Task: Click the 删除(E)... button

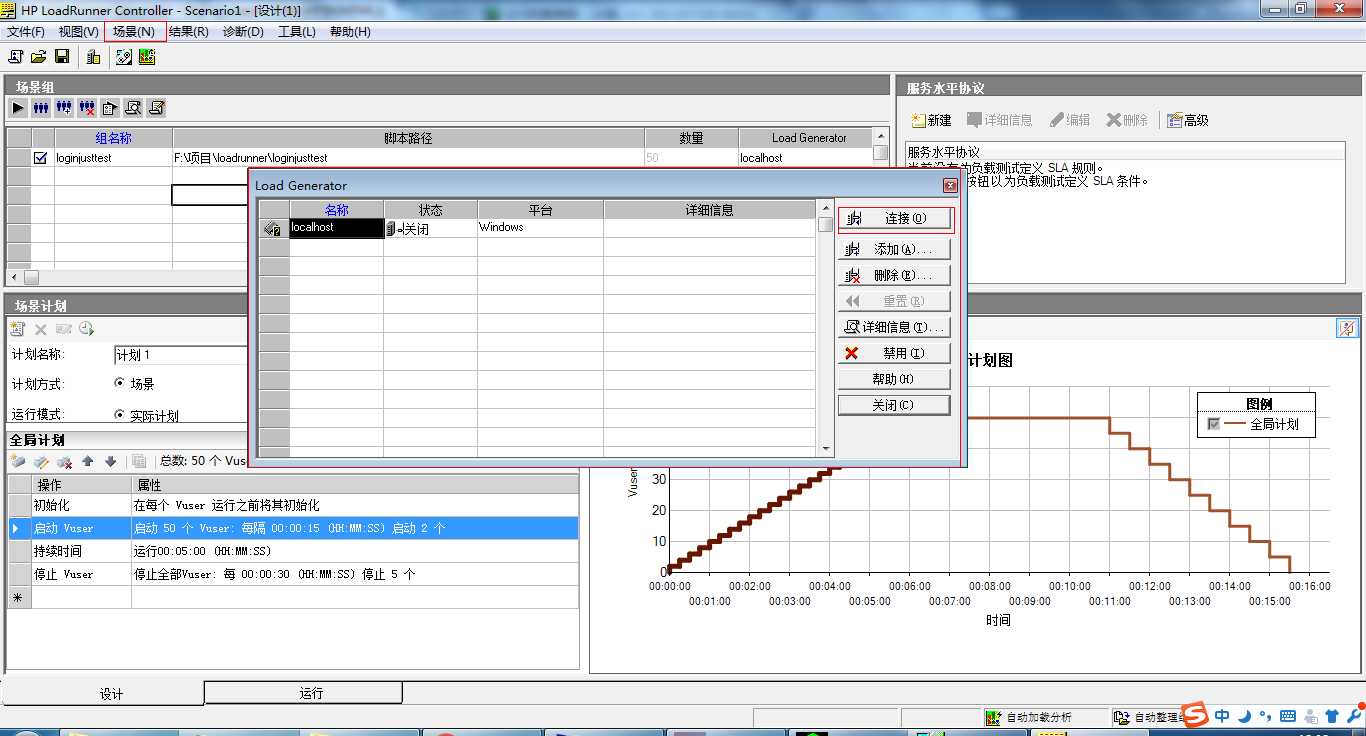Action: [894, 275]
